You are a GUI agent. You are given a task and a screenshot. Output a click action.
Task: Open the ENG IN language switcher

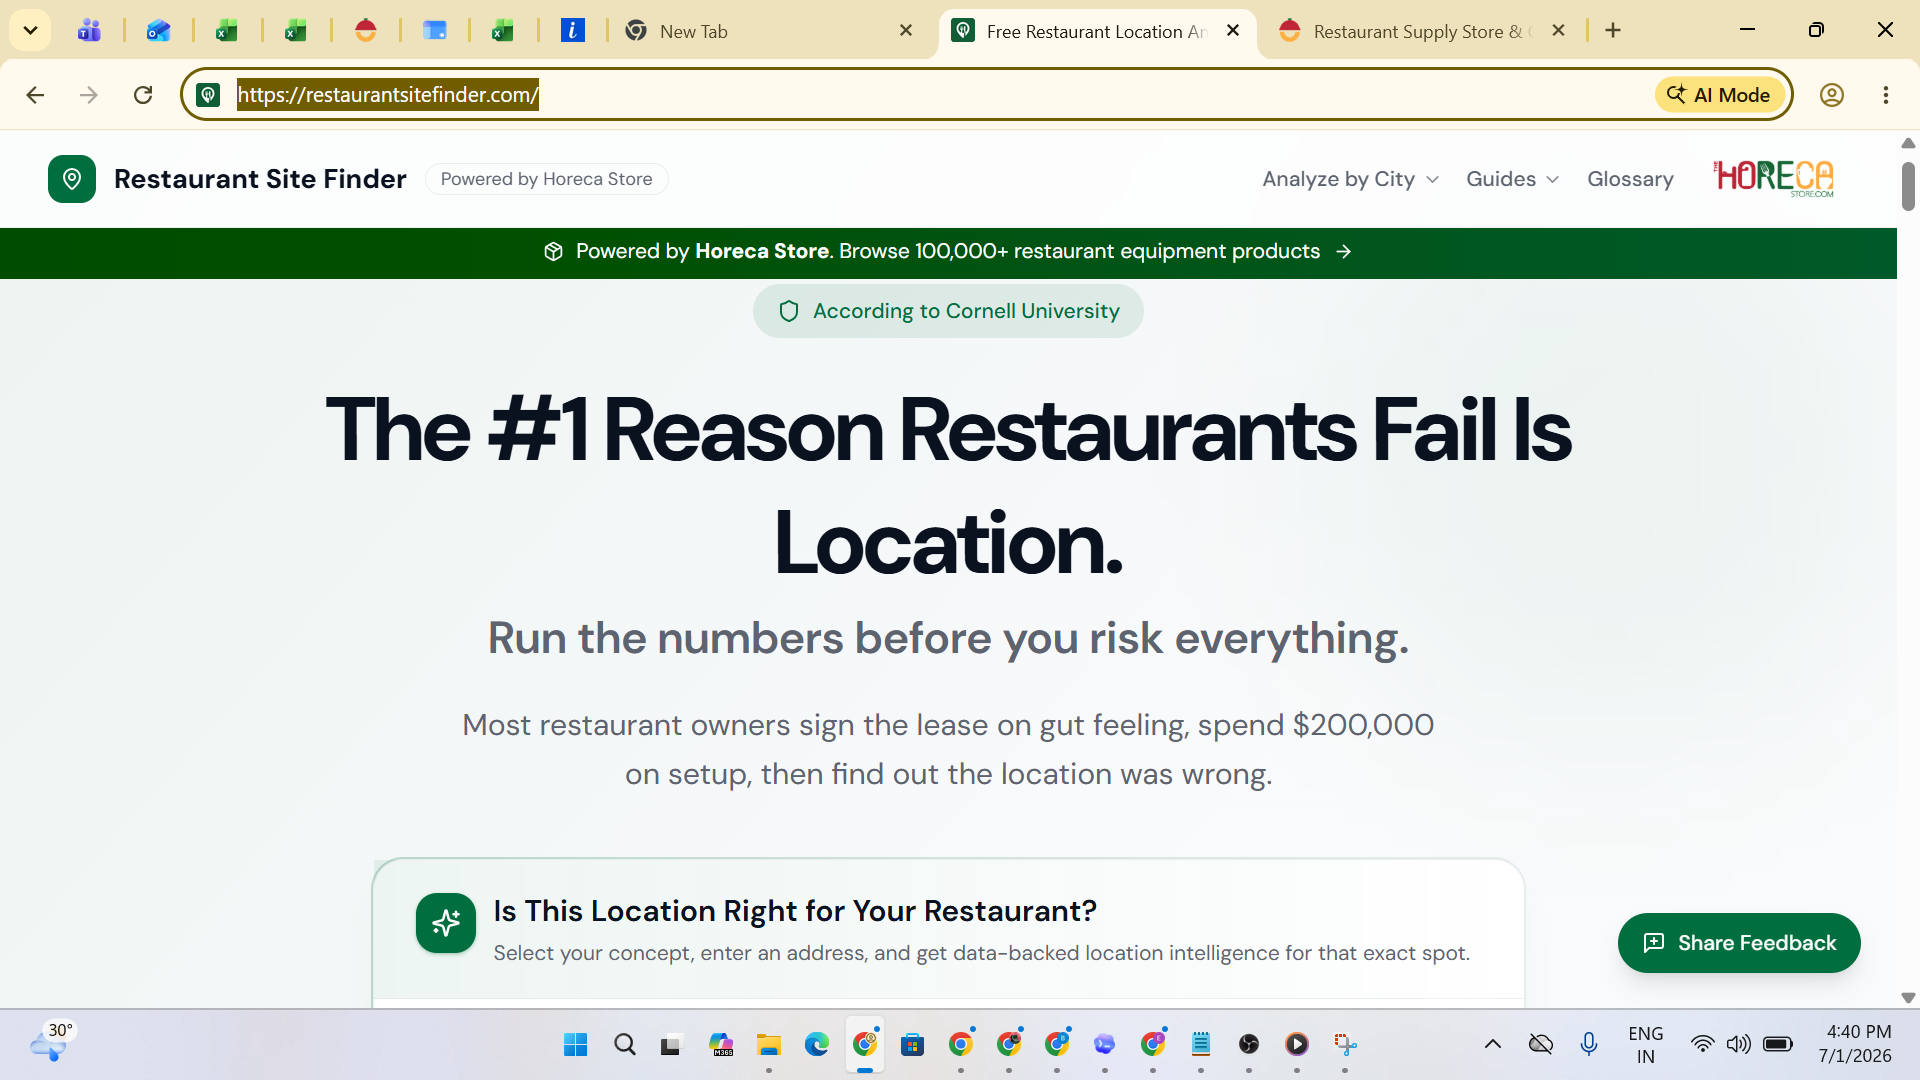coord(1645,1044)
